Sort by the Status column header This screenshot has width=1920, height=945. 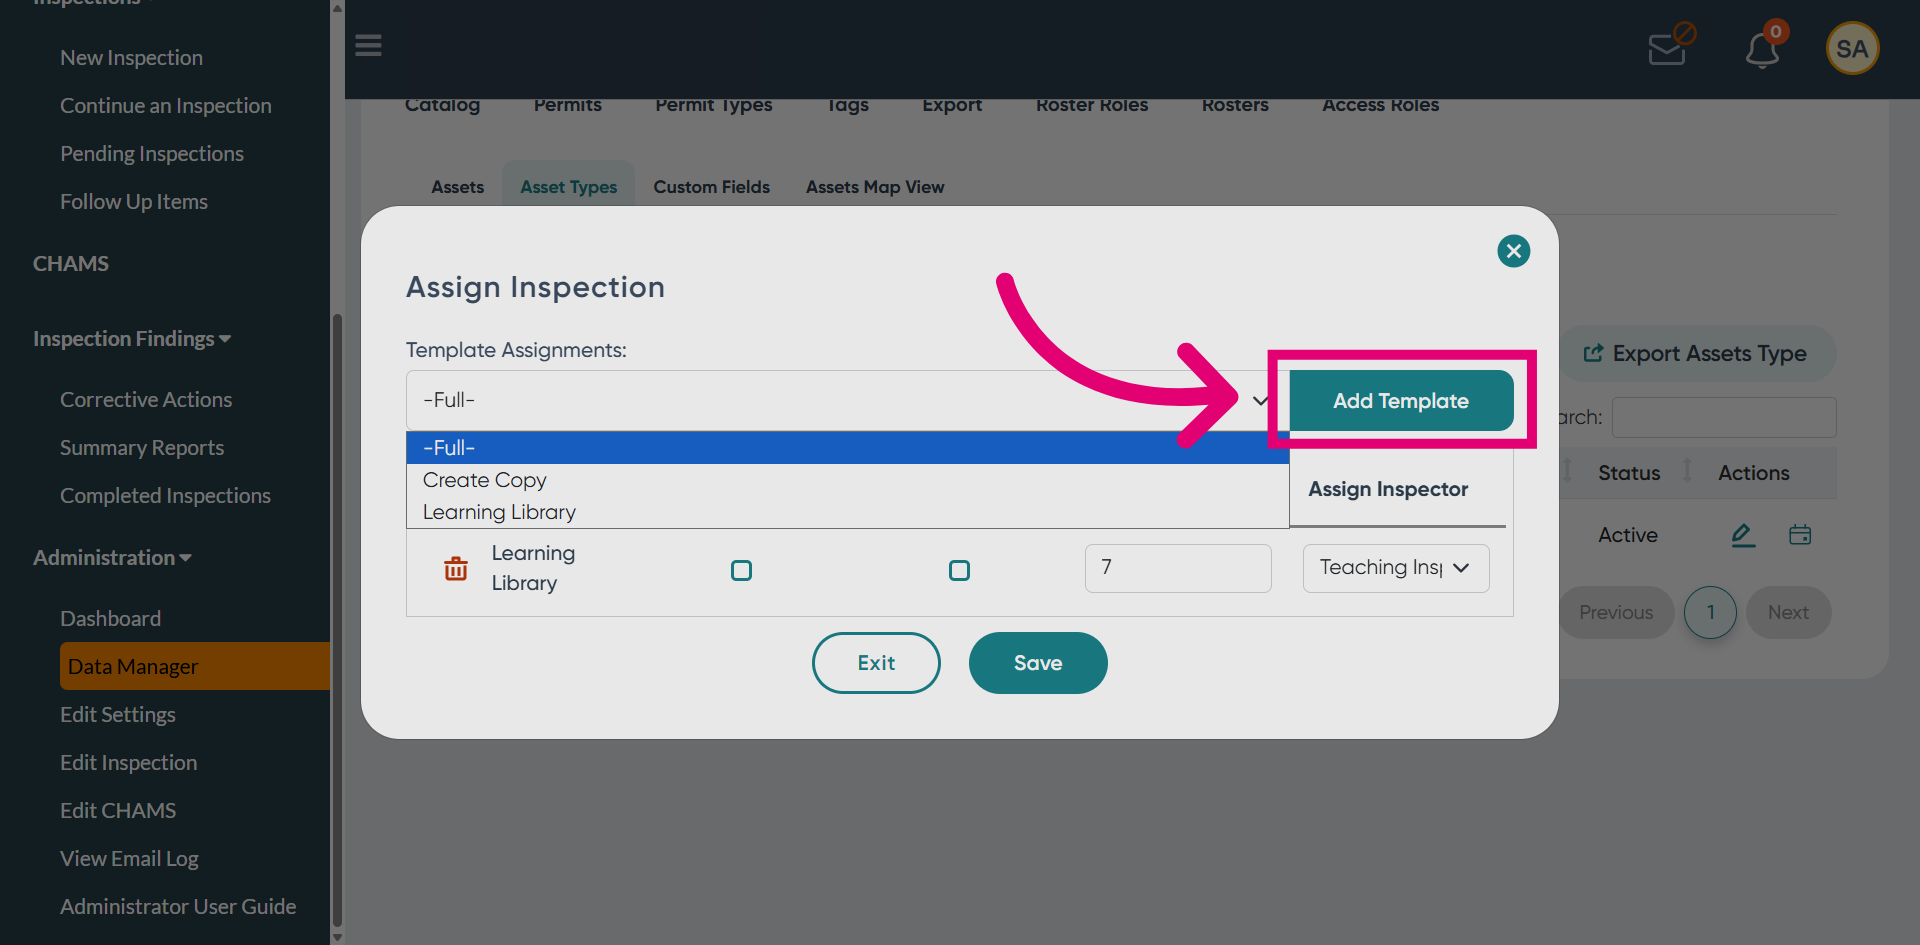(1629, 473)
